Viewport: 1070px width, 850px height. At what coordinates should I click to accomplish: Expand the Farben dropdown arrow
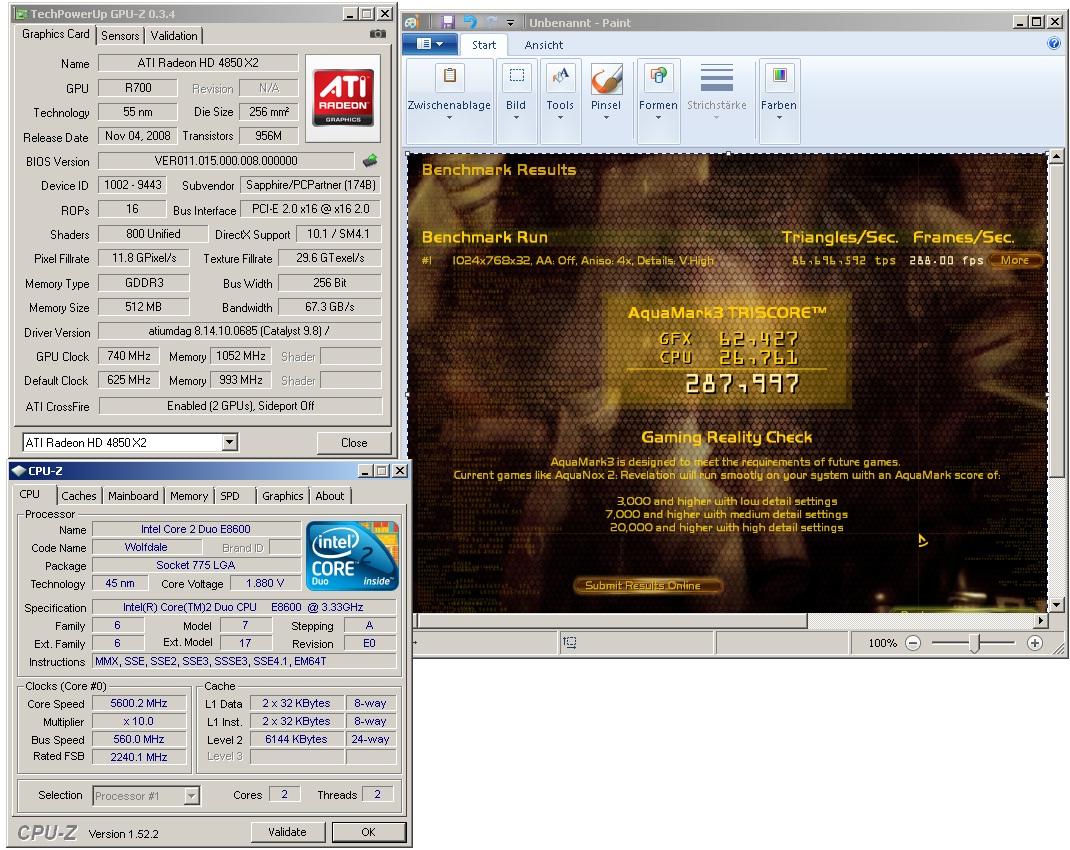click(779, 117)
